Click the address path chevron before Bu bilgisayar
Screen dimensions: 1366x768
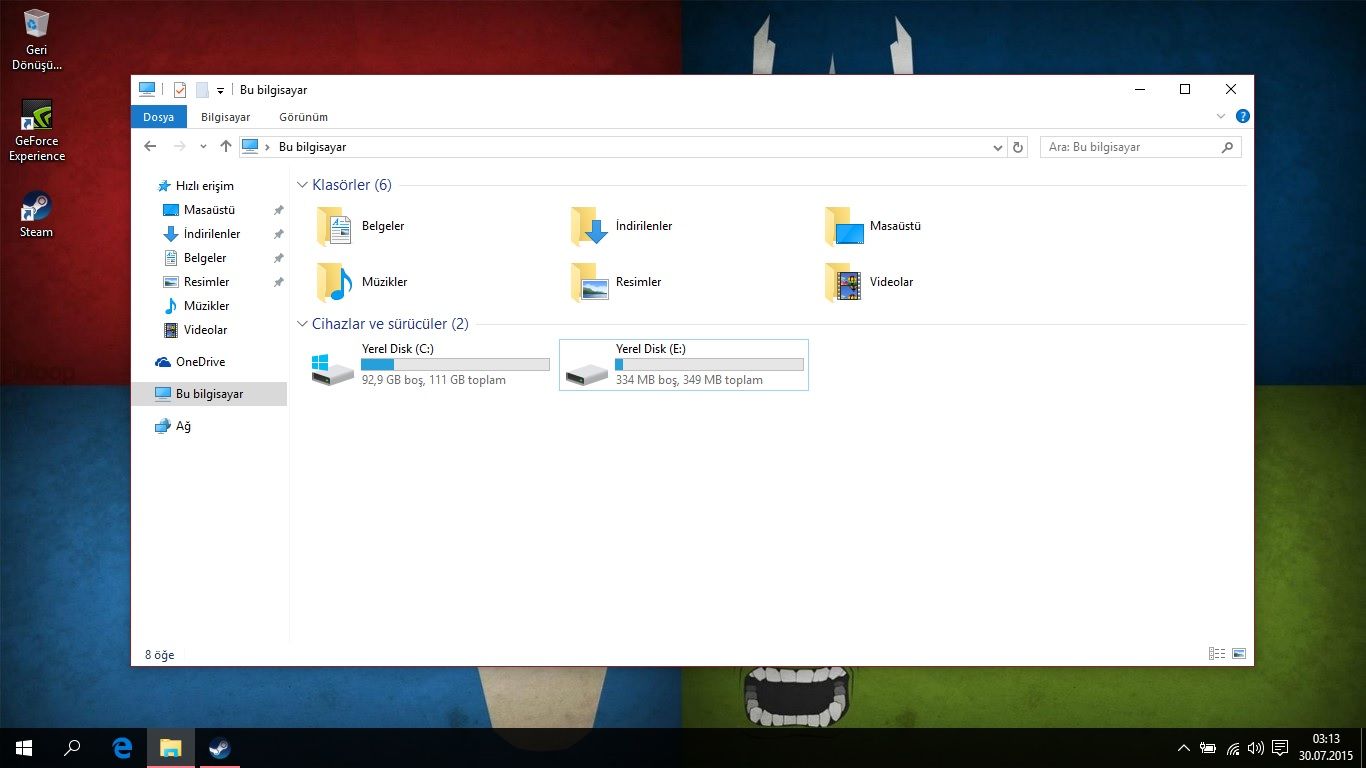pyautogui.click(x=267, y=147)
